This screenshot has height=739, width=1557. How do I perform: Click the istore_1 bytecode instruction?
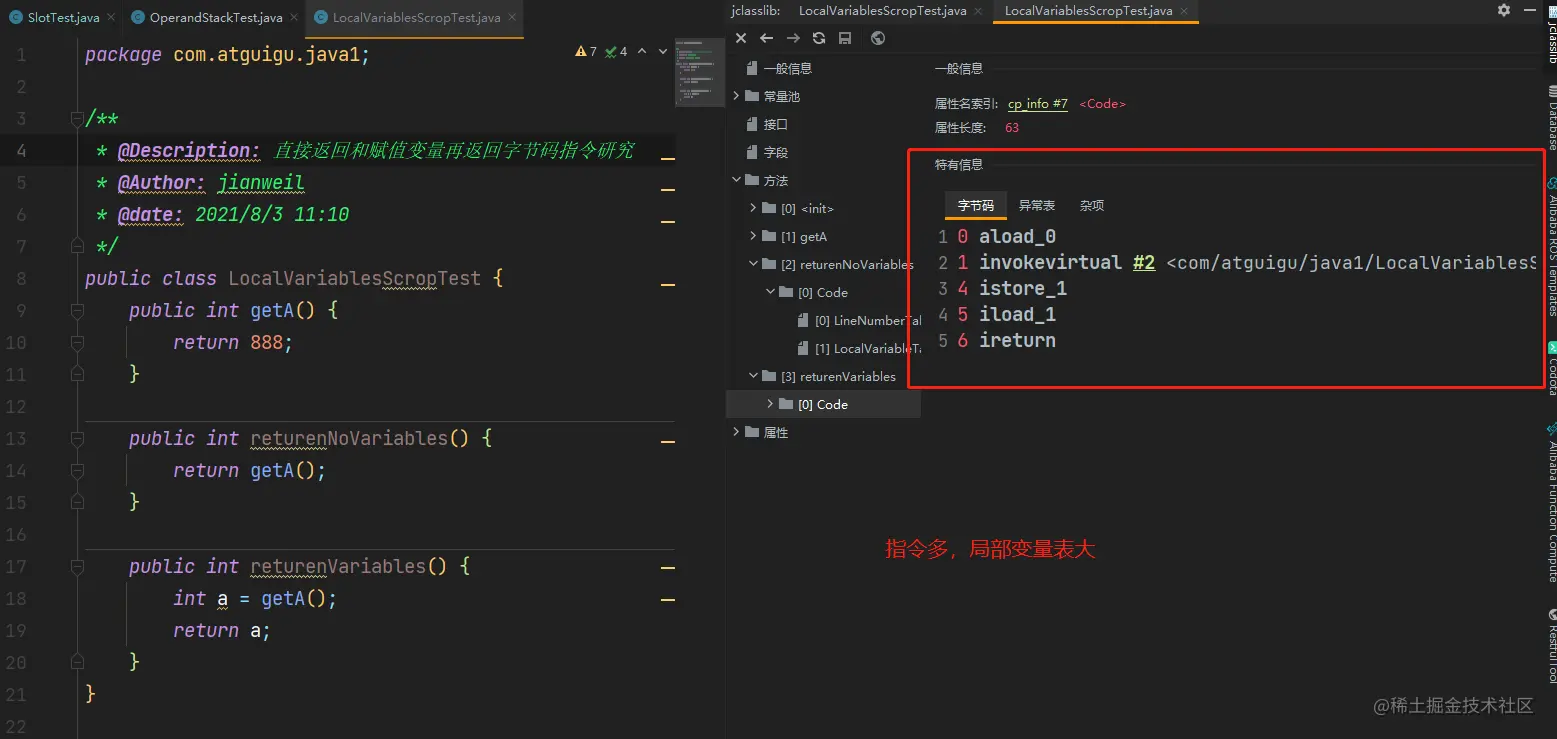(x=1023, y=289)
